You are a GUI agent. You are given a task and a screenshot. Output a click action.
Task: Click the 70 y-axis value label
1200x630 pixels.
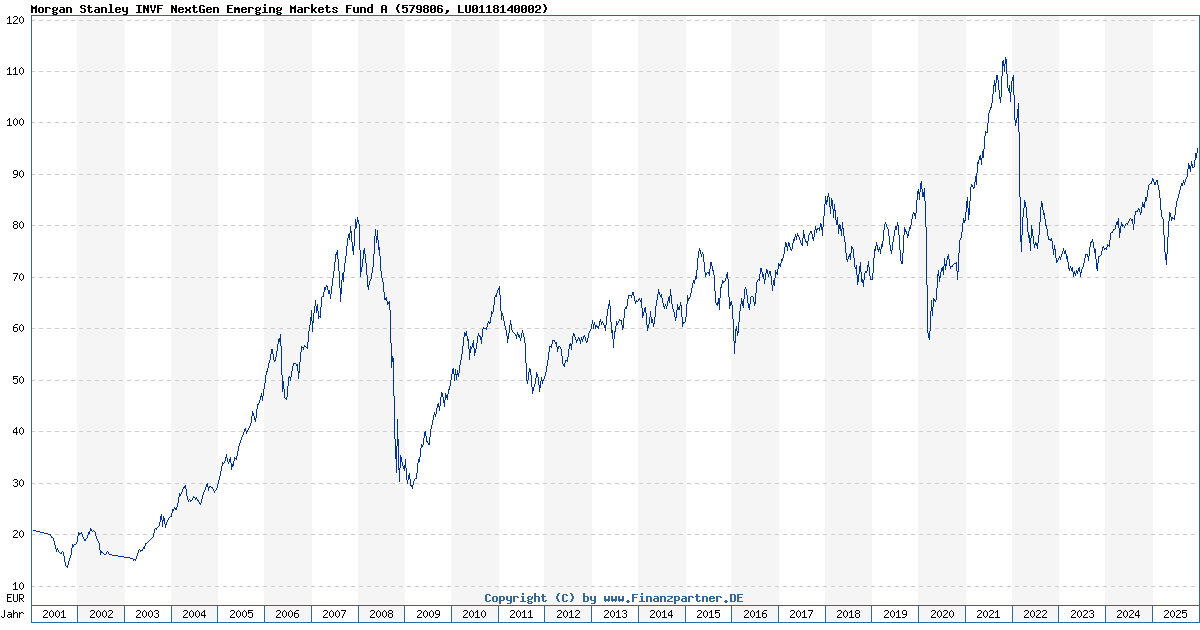pos(17,277)
